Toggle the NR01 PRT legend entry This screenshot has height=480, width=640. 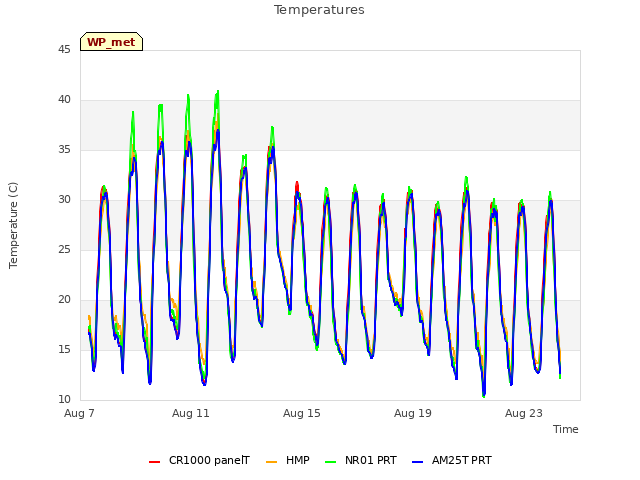click(x=361, y=460)
